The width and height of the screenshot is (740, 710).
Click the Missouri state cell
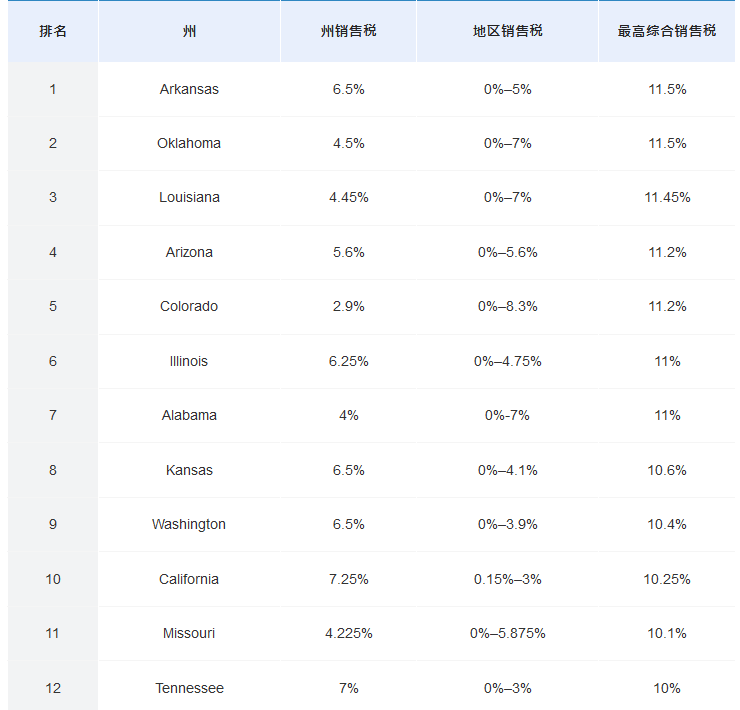pos(189,633)
